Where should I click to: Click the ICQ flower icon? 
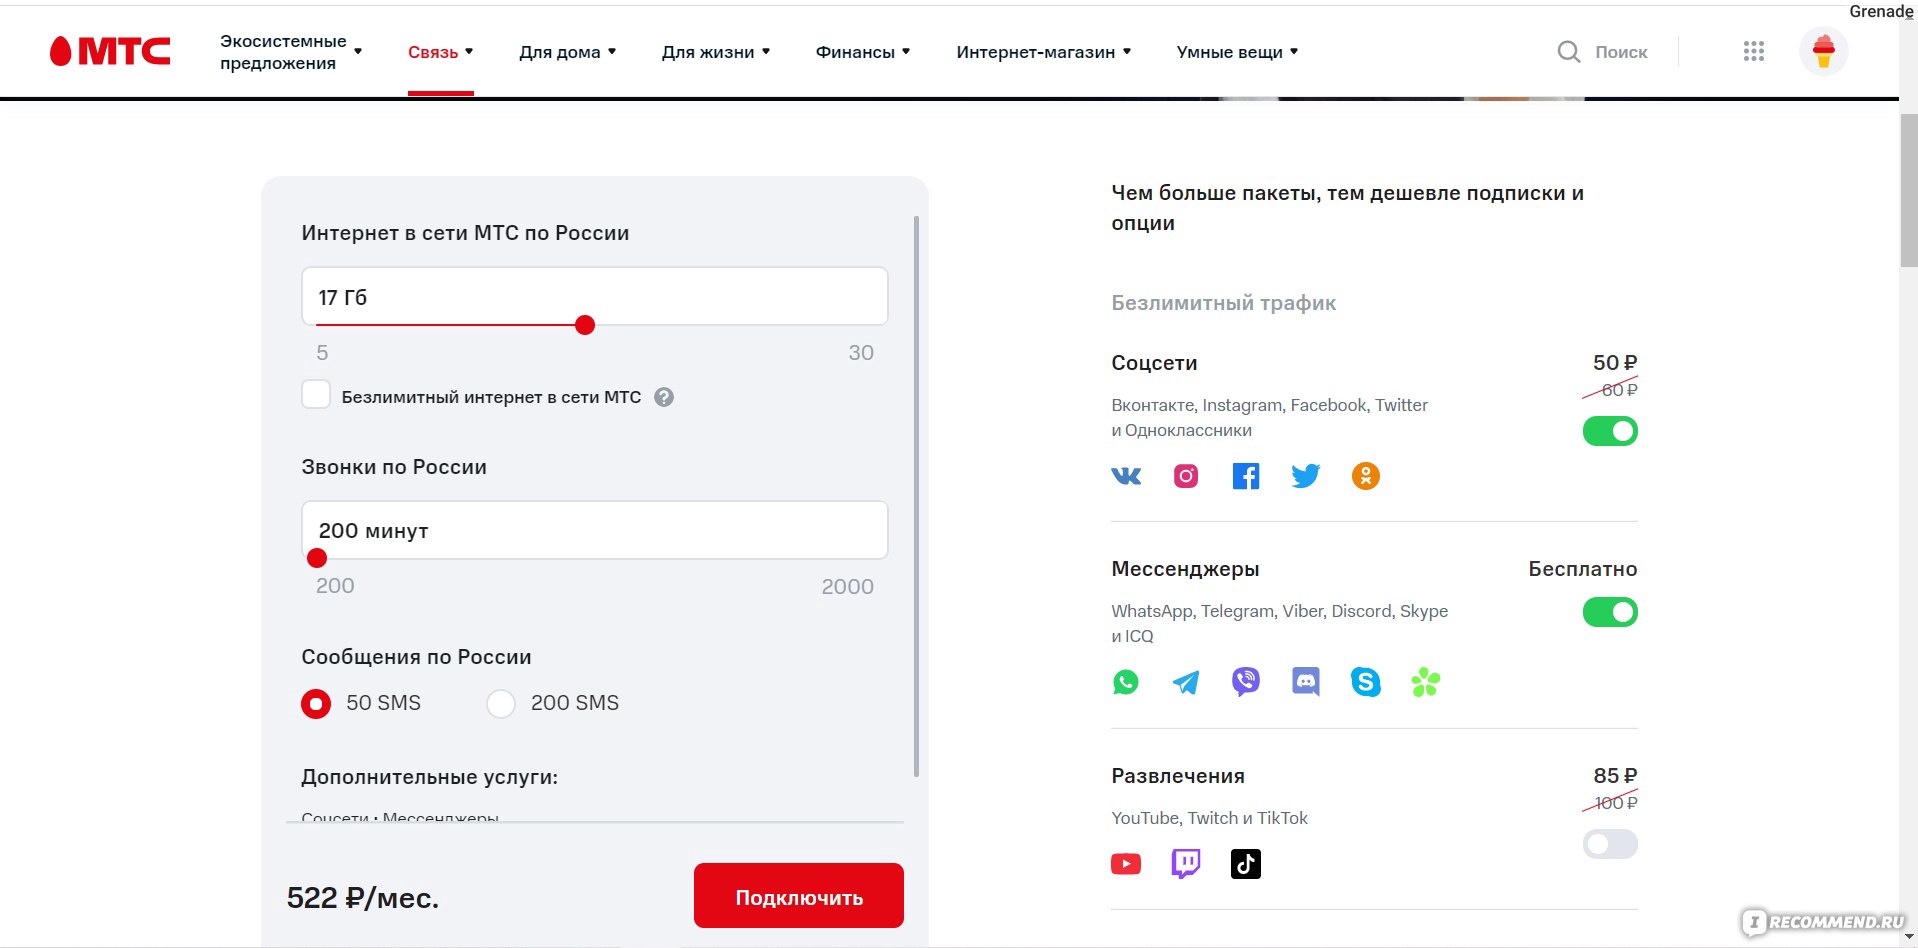(1426, 682)
